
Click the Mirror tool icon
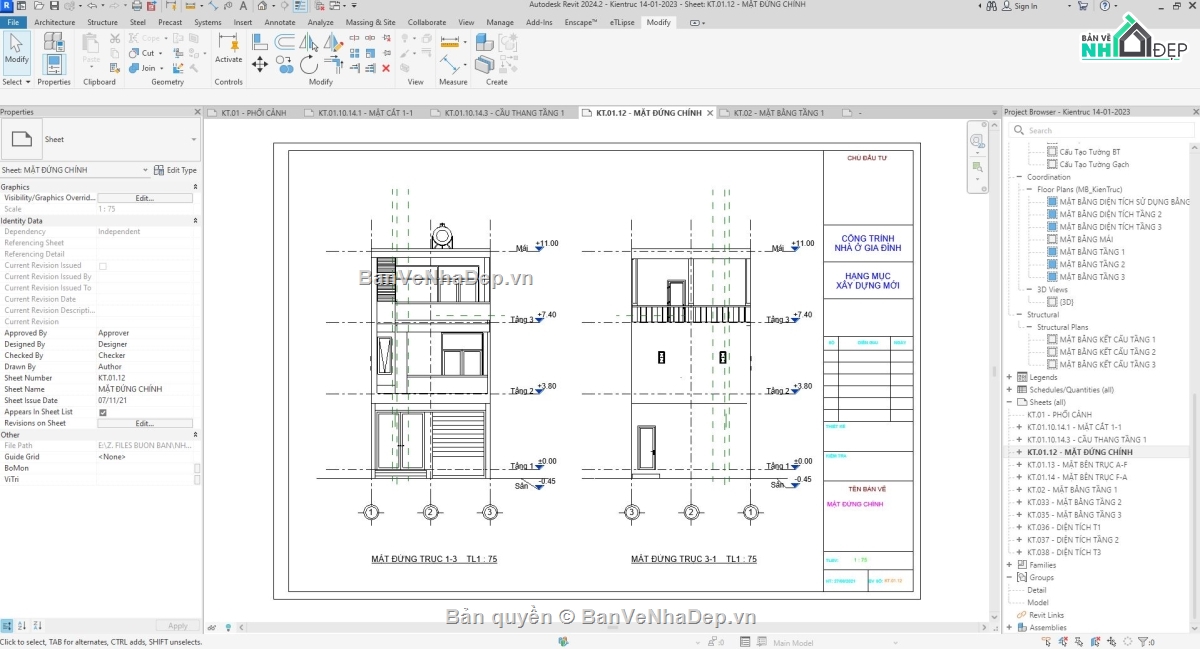[310, 42]
